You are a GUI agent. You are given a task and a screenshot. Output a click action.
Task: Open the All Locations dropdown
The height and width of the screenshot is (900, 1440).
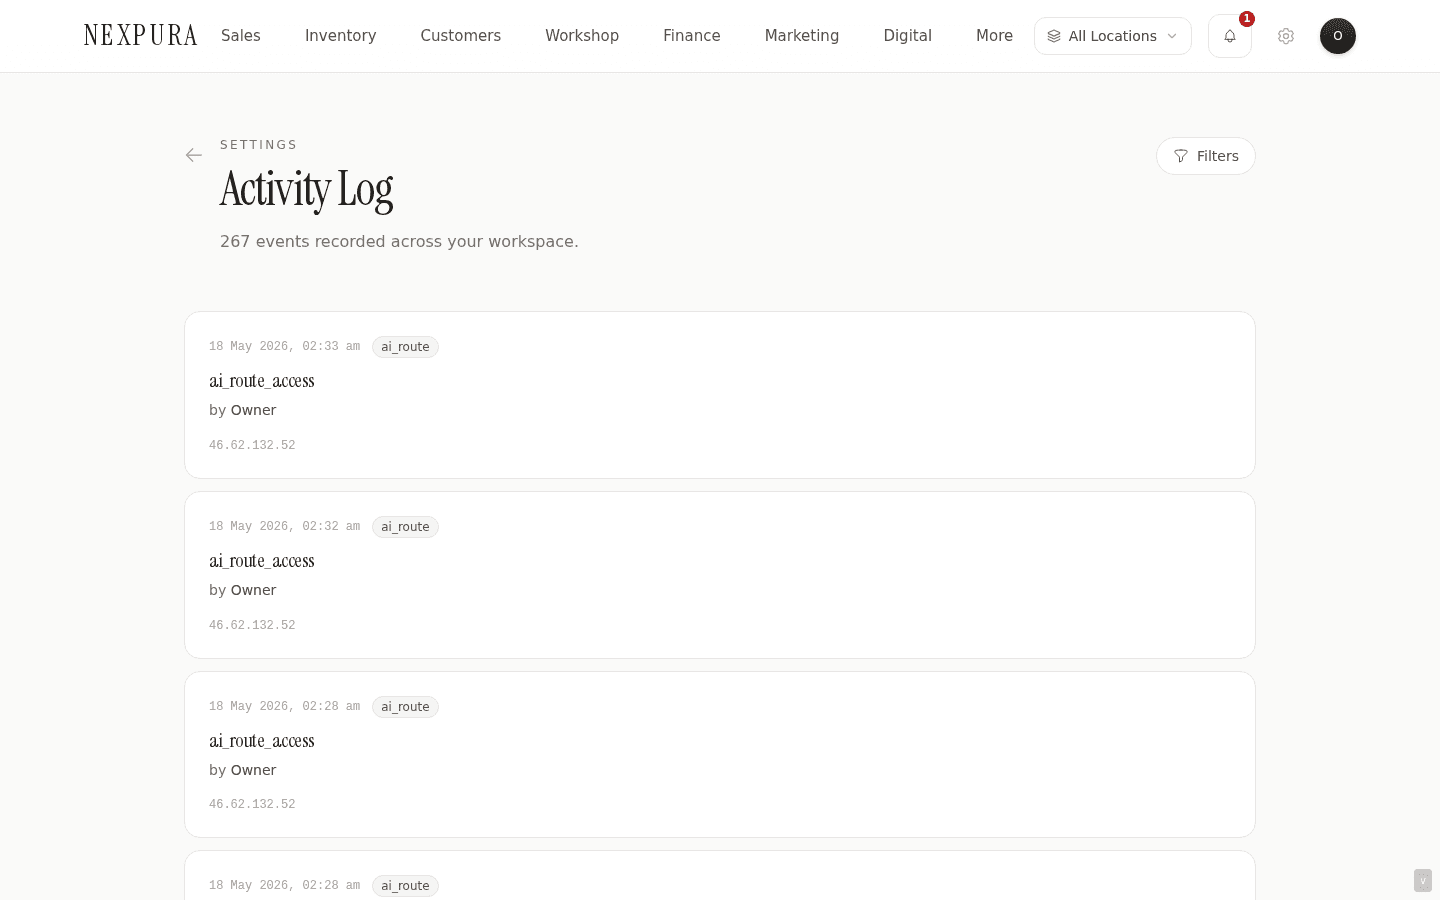(1113, 36)
